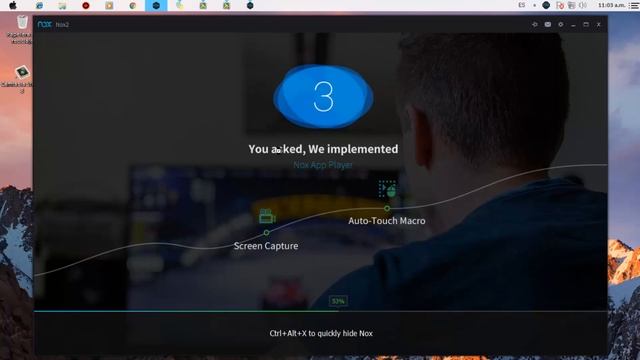Click the volume speaker tray icon

click(582, 5)
